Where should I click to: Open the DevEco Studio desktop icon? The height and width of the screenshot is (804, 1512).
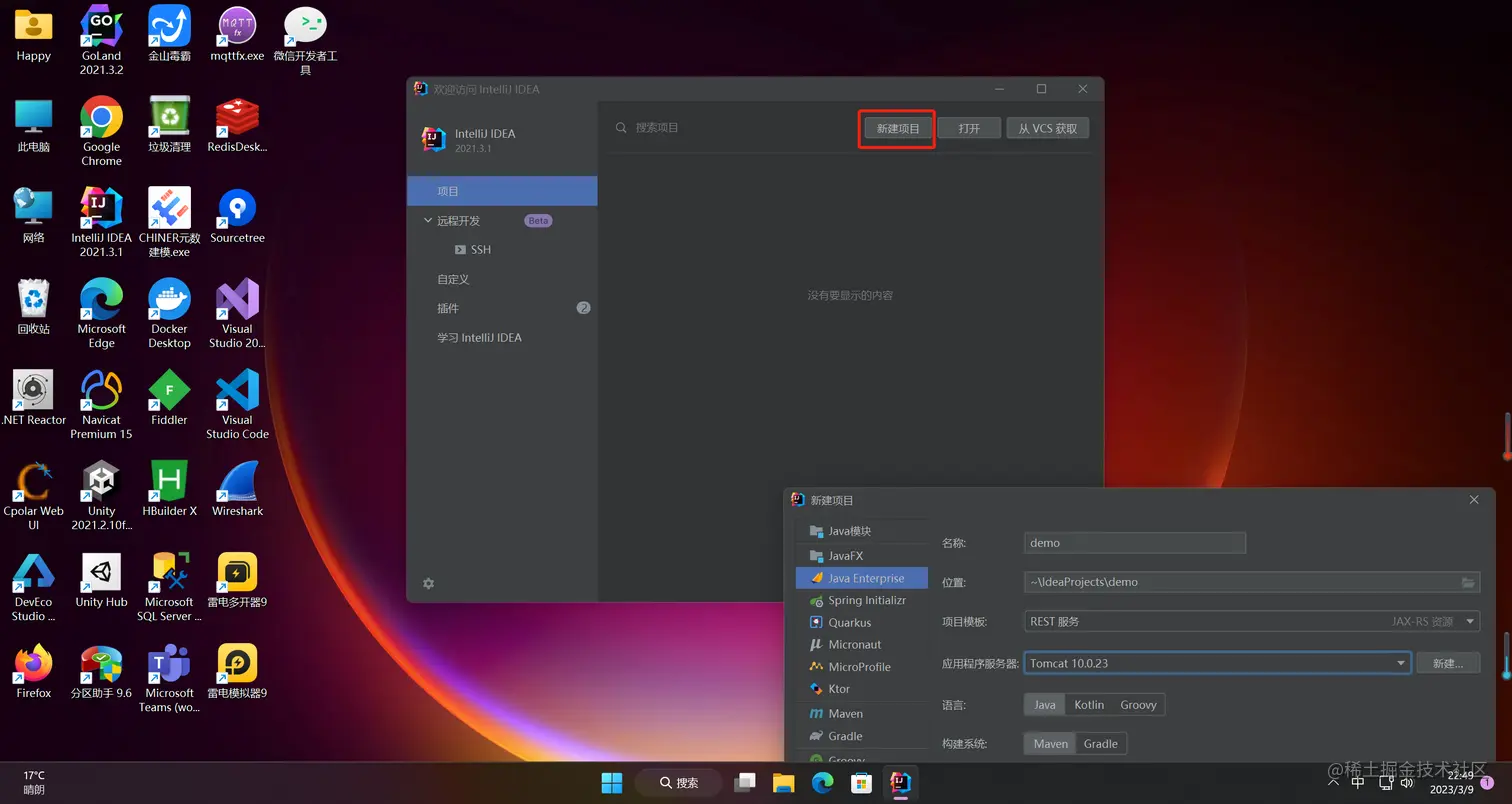click(33, 587)
